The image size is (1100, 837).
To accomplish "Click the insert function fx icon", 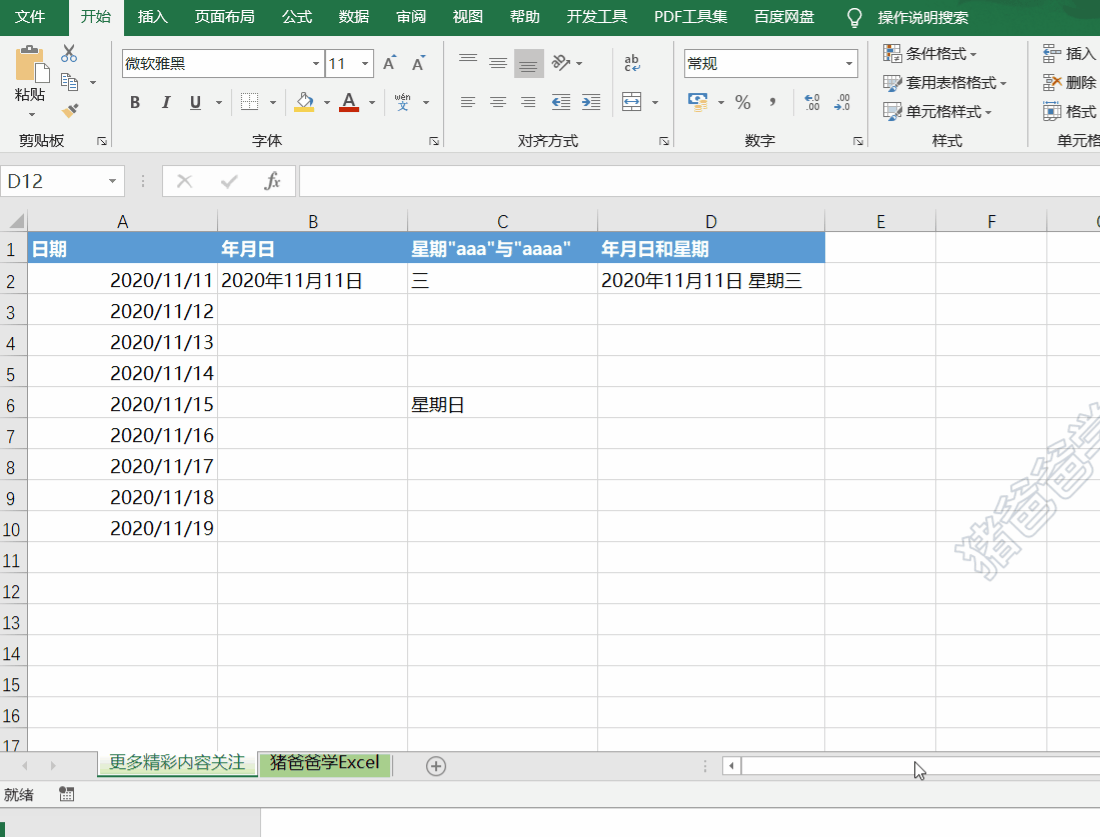I will pos(272,182).
